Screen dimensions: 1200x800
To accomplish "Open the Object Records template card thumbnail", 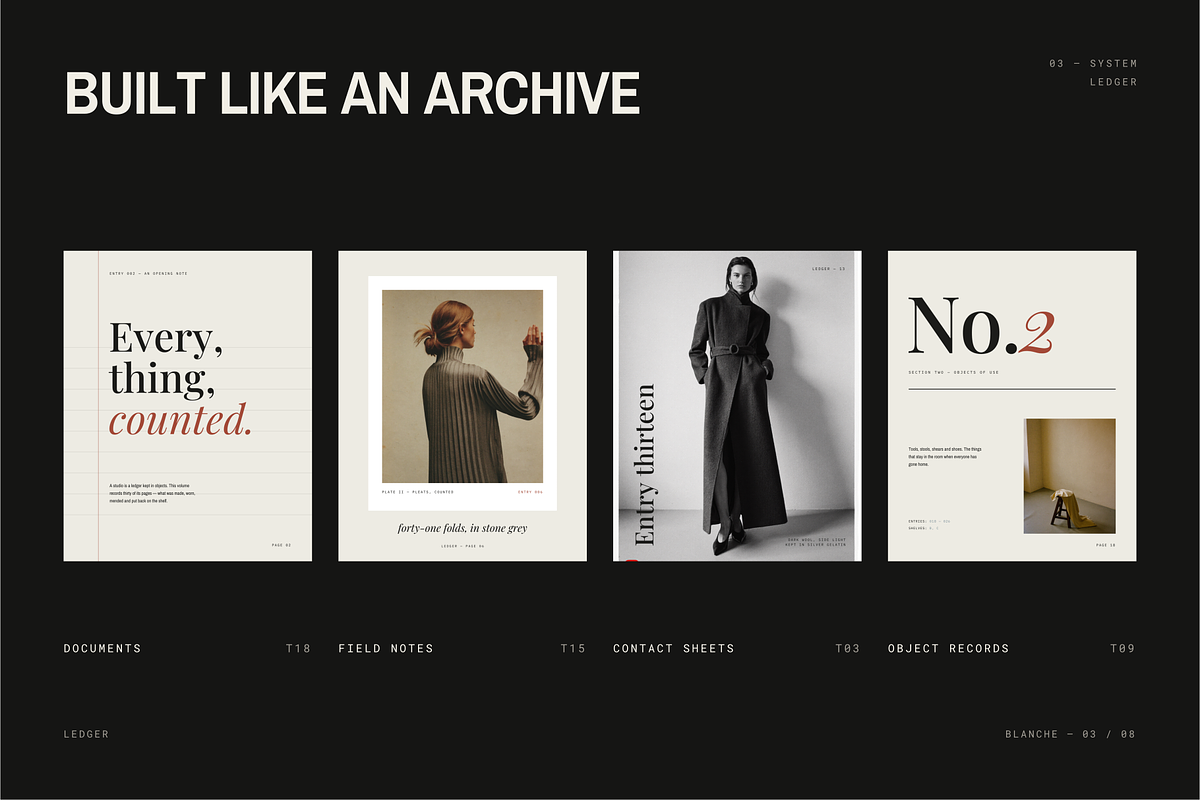I will 1012,406.
